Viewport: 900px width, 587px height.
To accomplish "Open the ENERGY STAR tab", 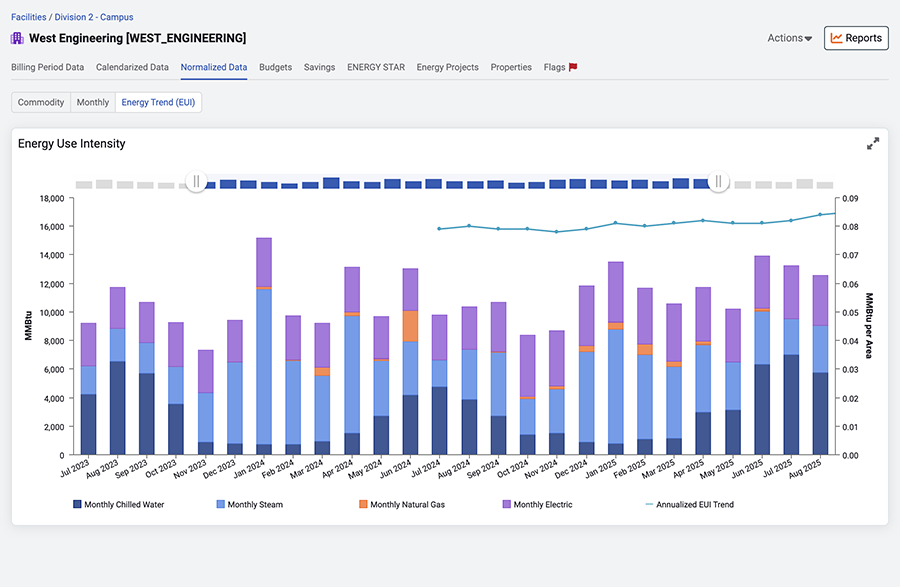I will pyautogui.click(x=376, y=67).
